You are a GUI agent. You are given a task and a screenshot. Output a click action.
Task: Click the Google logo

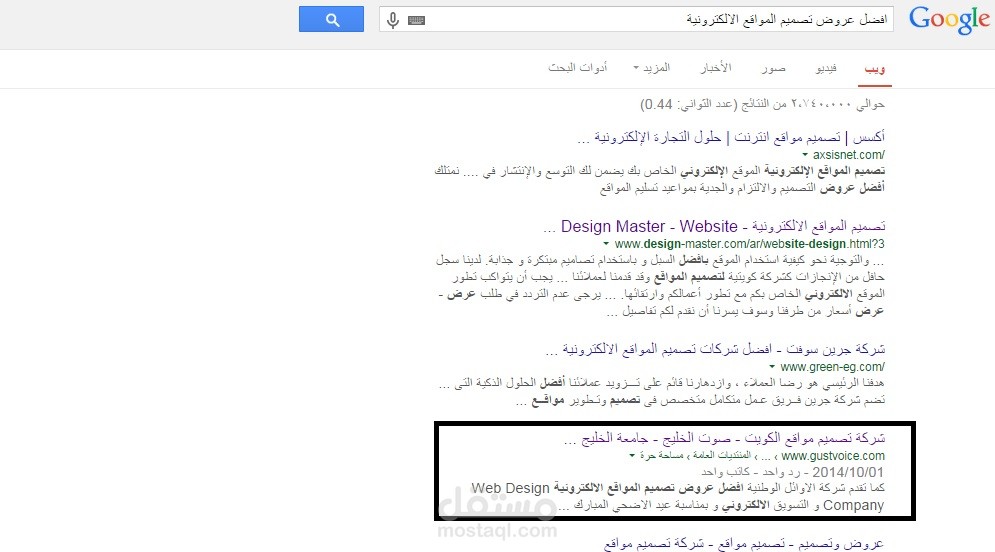click(949, 20)
